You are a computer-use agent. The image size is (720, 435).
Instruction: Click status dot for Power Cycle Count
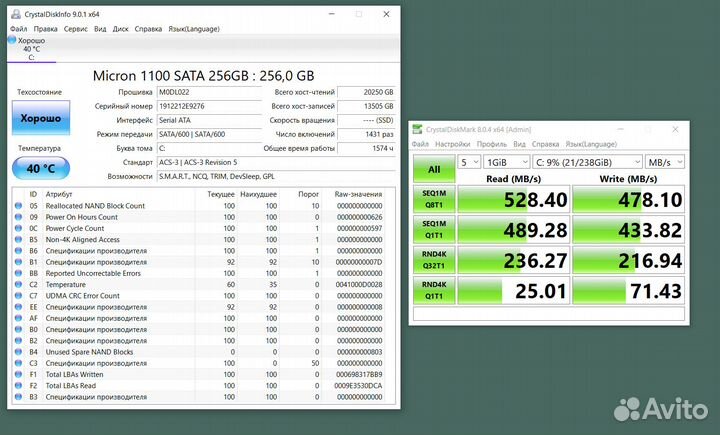click(18, 228)
